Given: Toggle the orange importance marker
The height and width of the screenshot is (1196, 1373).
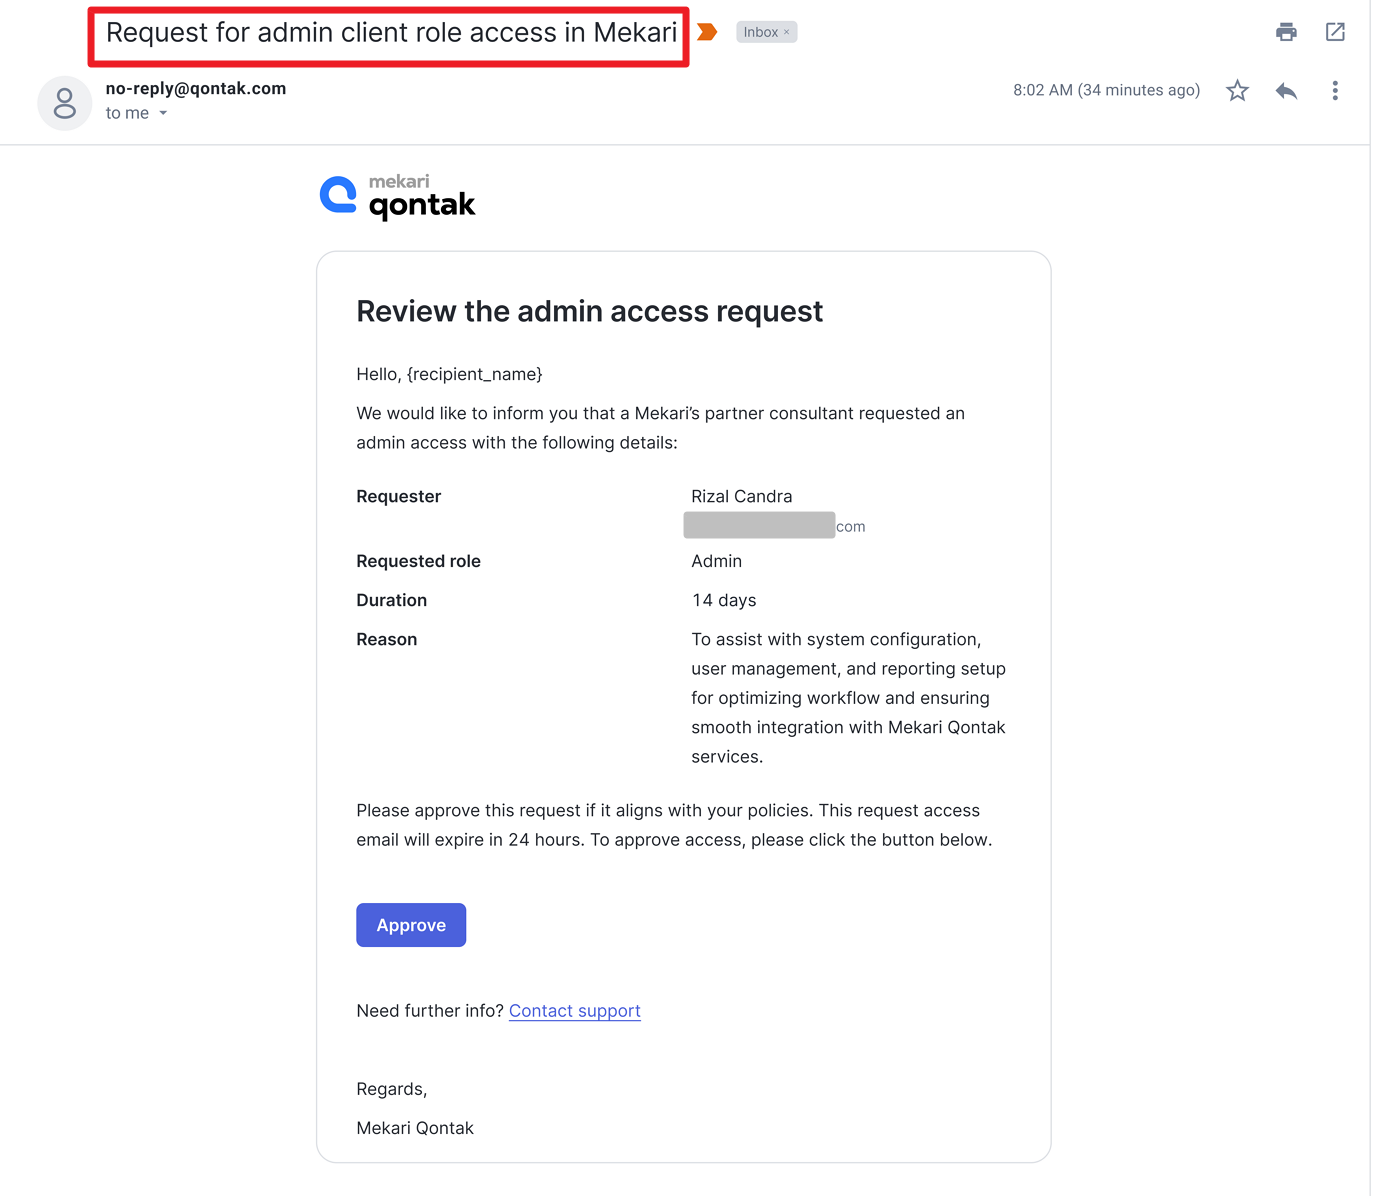Looking at the screenshot, I should 707,32.
